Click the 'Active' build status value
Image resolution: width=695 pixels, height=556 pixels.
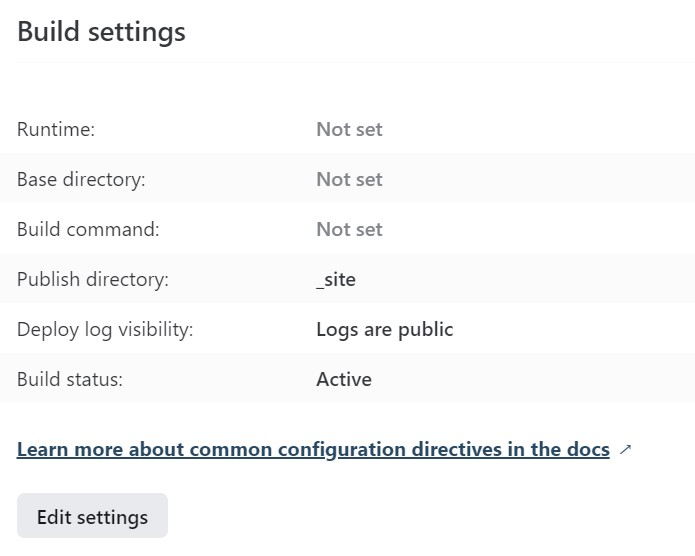344,380
